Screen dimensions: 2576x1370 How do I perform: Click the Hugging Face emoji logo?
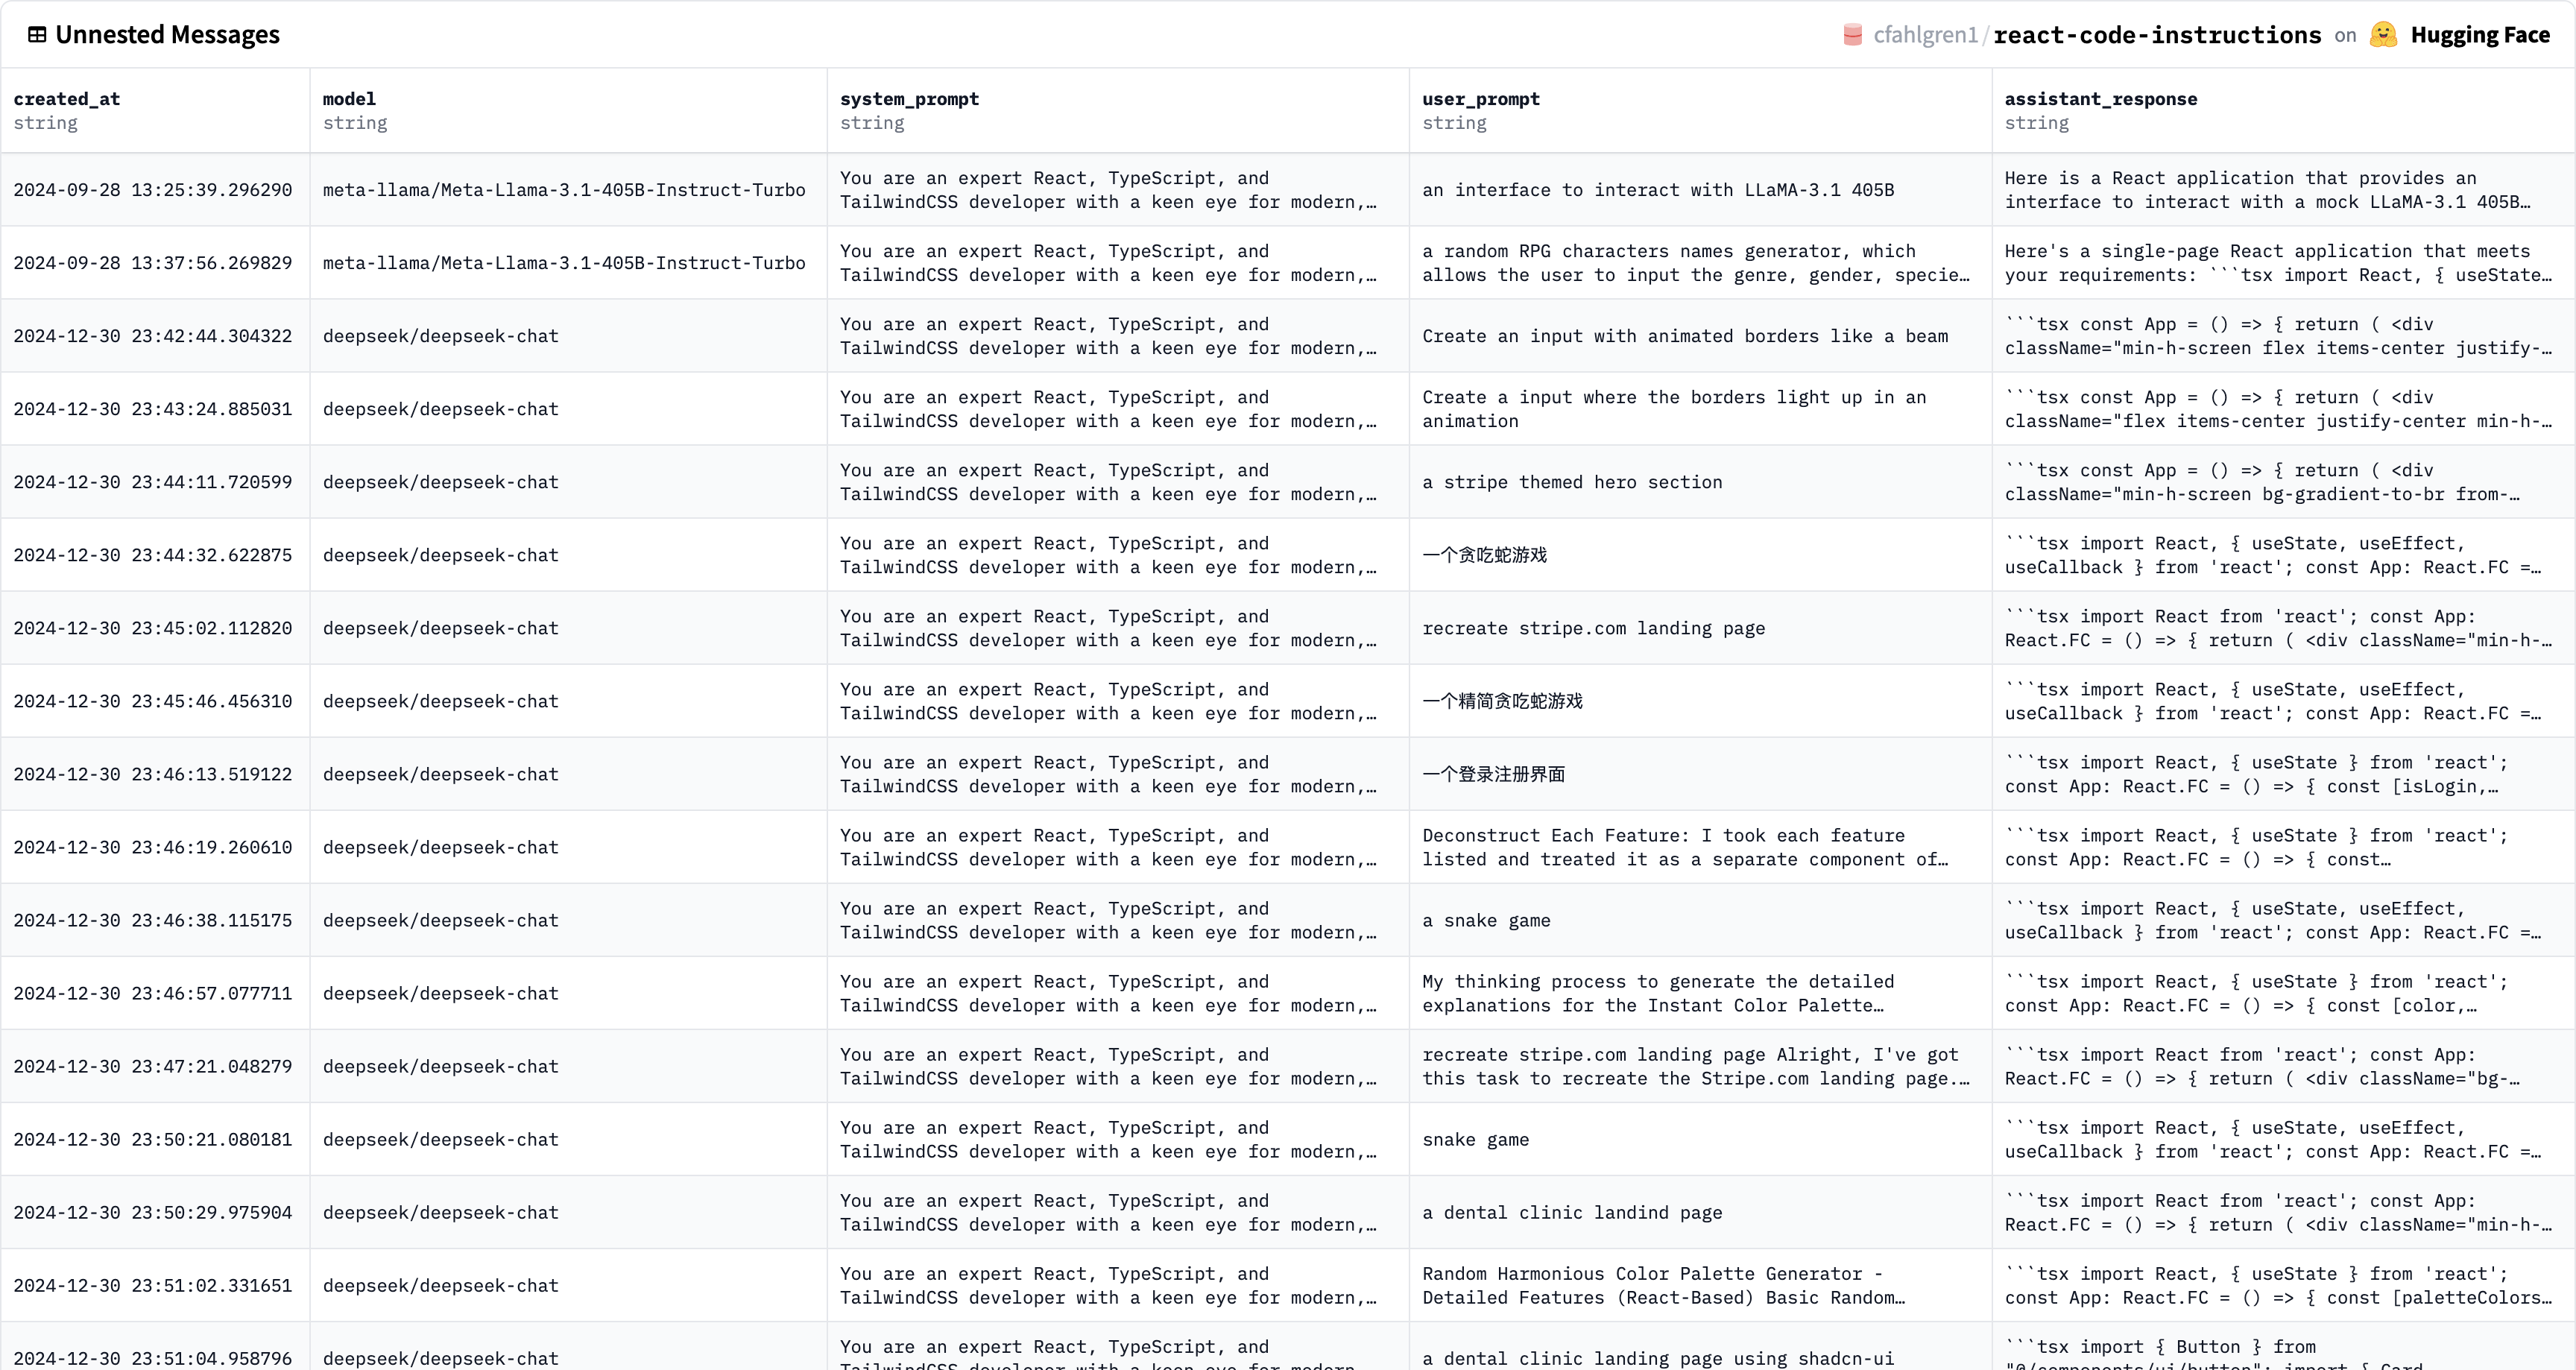click(x=2383, y=35)
